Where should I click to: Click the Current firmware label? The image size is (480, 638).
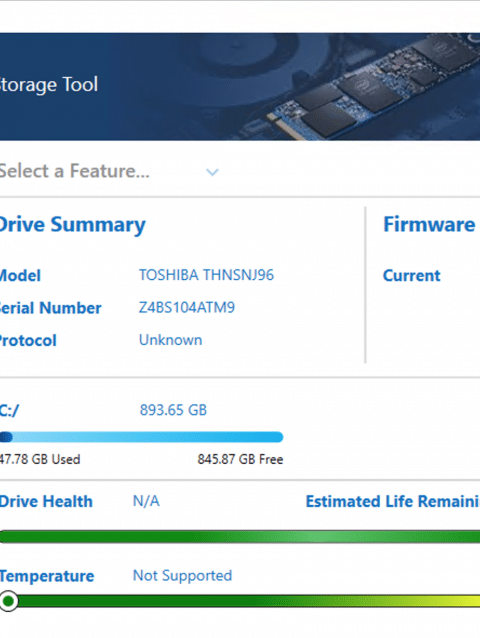(x=412, y=275)
